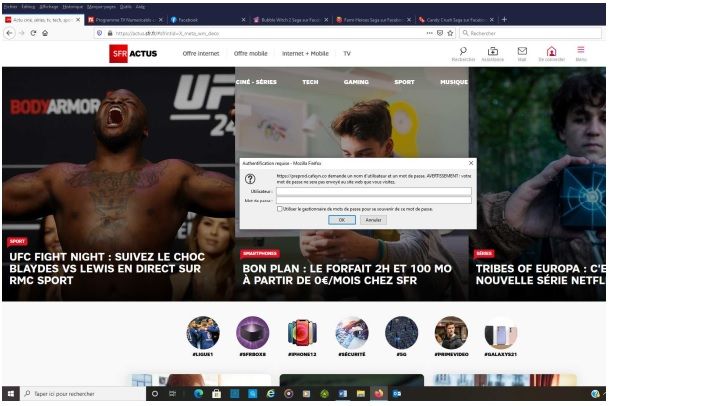Reload the page with the browser refresh icon
This screenshot has width=706, height=406.
pyautogui.click(x=33, y=33)
